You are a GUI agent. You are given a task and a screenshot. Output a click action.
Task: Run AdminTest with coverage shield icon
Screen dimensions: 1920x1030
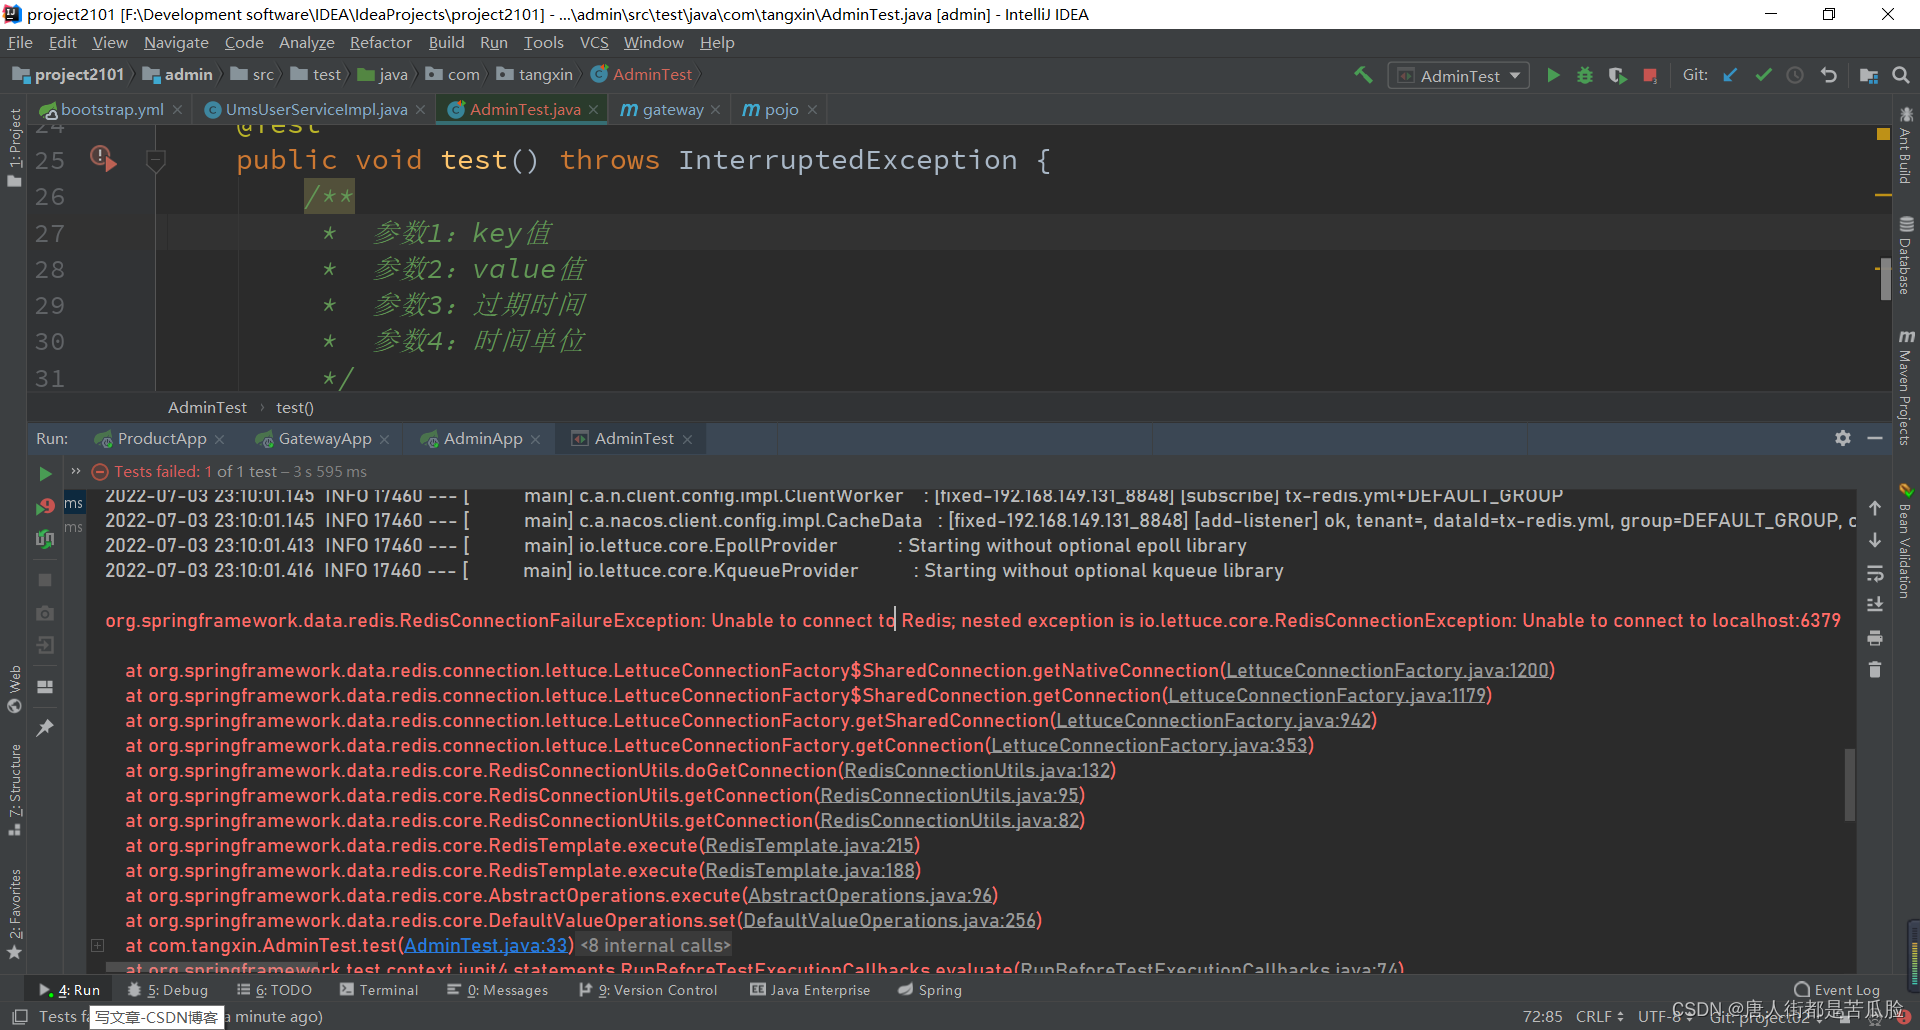tap(1617, 75)
